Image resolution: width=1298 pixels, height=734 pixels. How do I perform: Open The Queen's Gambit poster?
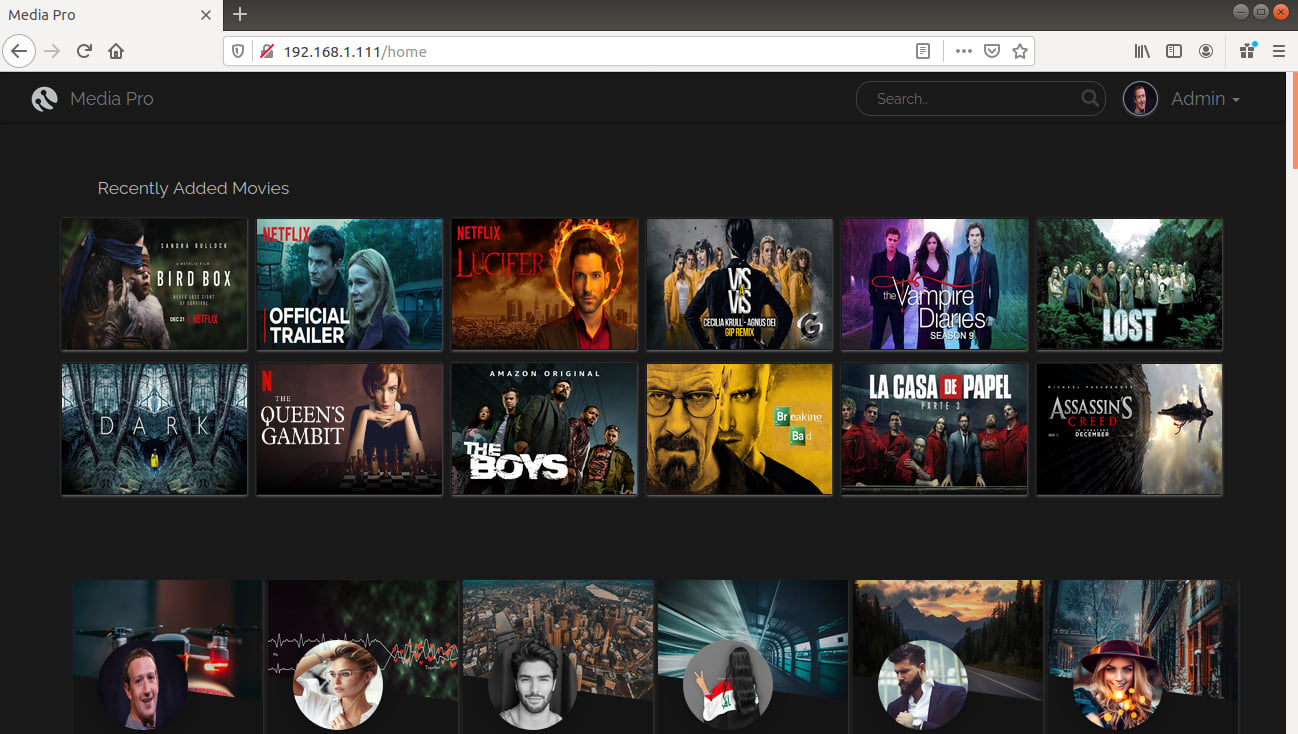349,429
